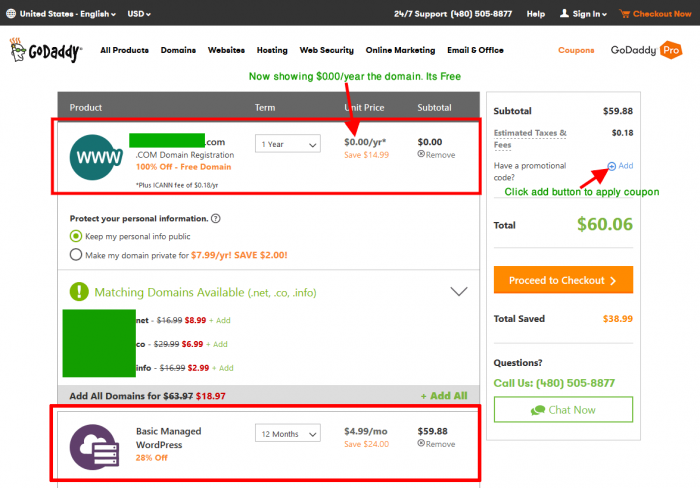The height and width of the screenshot is (488, 700).
Task: Click the Save $14.99 text
Action: (x=367, y=155)
